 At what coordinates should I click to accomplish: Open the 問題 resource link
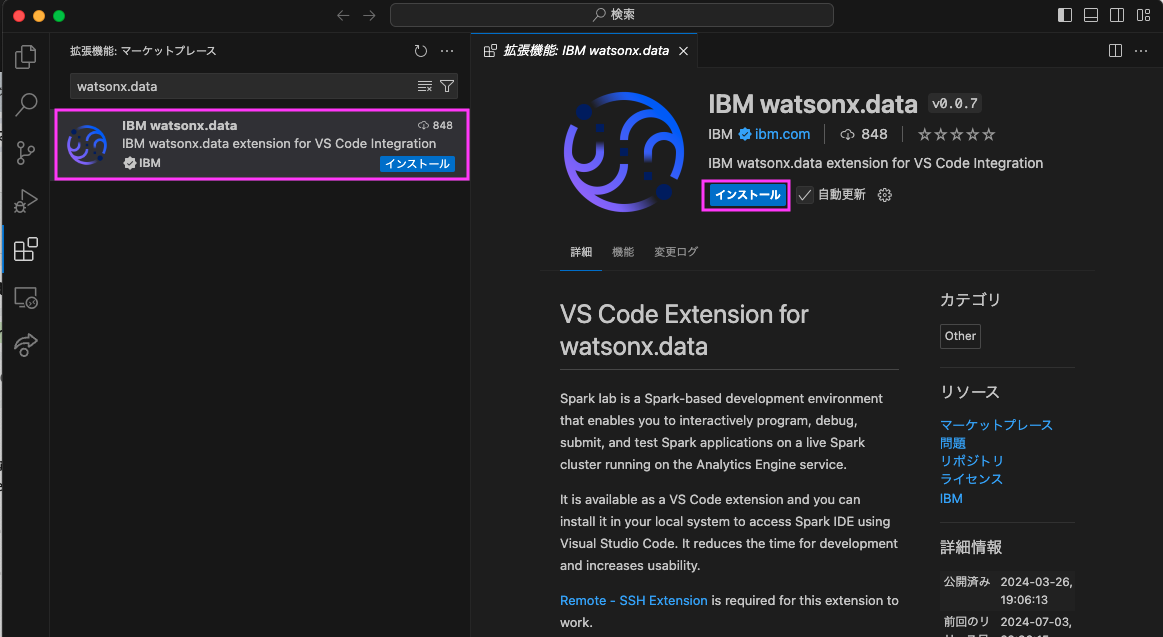[x=952, y=443]
